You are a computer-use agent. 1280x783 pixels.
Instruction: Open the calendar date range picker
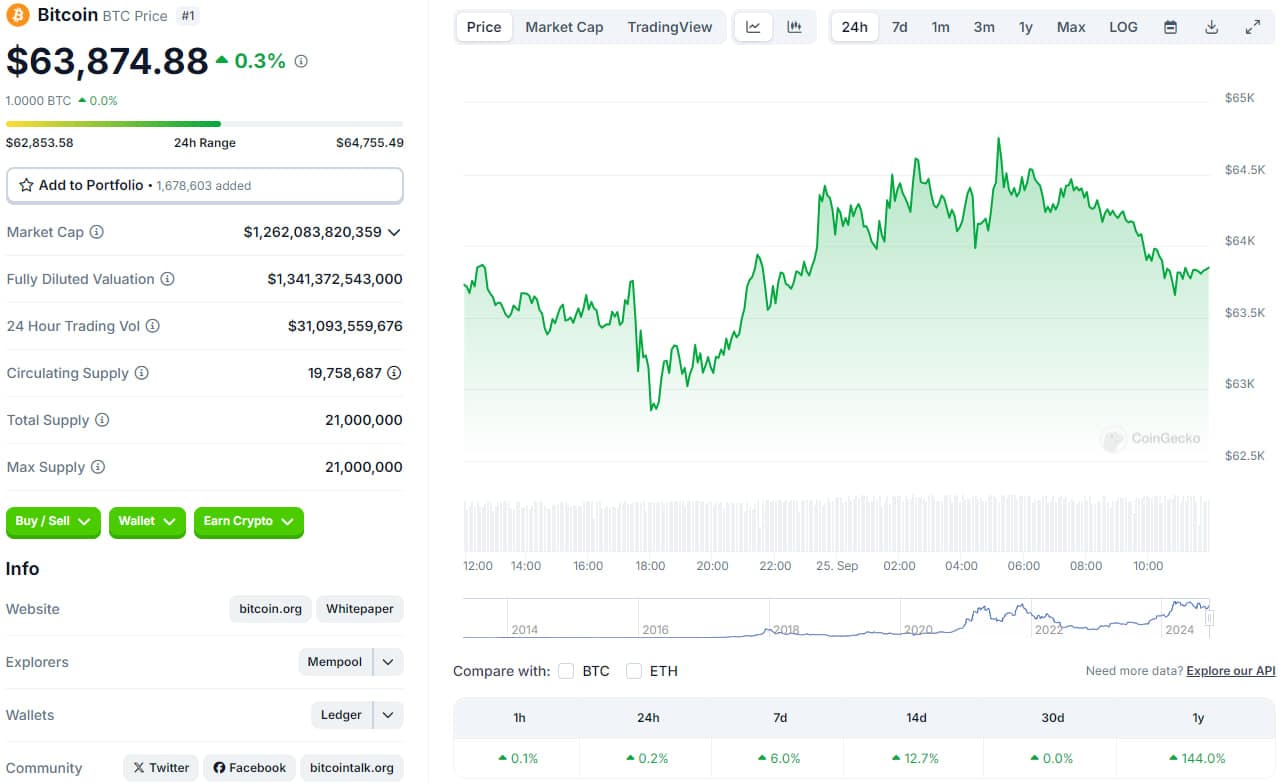[1170, 27]
